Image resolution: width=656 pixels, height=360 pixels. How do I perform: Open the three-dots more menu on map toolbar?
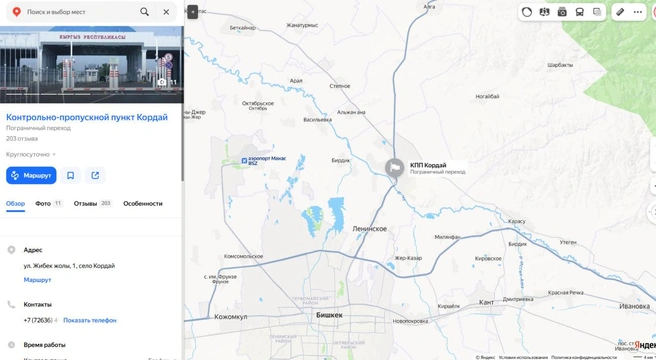pyautogui.click(x=638, y=12)
